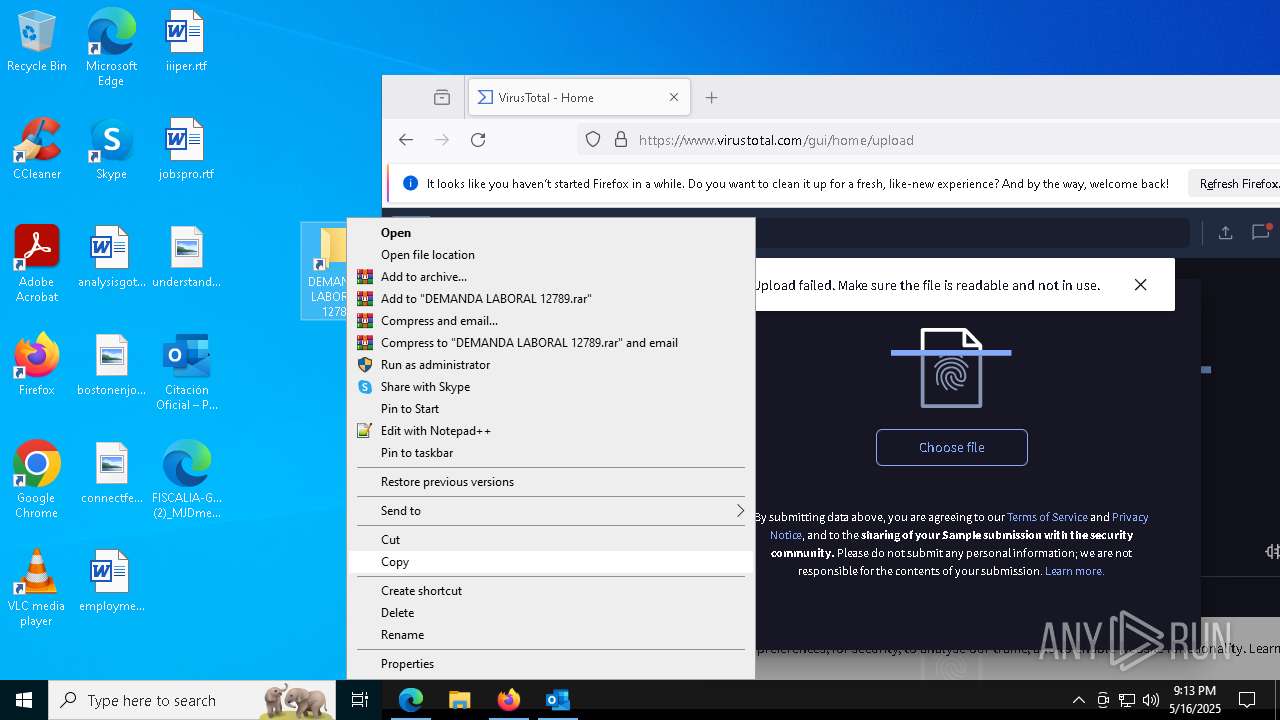Viewport: 1280px width, 720px height.
Task: Select Add to "DEMANDA LABORAL 12789.rar"
Action: 551,299
